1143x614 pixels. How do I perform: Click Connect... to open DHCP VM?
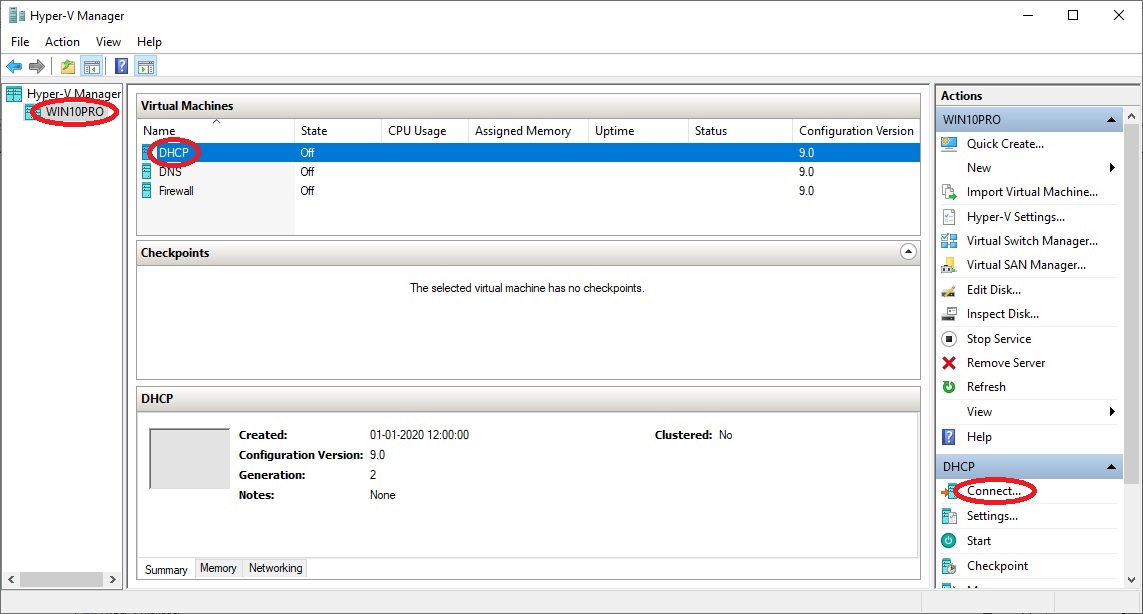coord(994,491)
